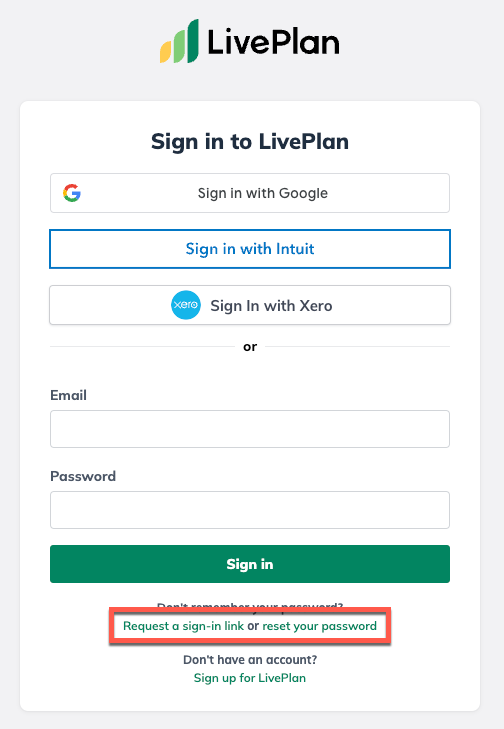Click the LivePlan bar chart logo icon
This screenshot has width=504, height=729.
[179, 41]
